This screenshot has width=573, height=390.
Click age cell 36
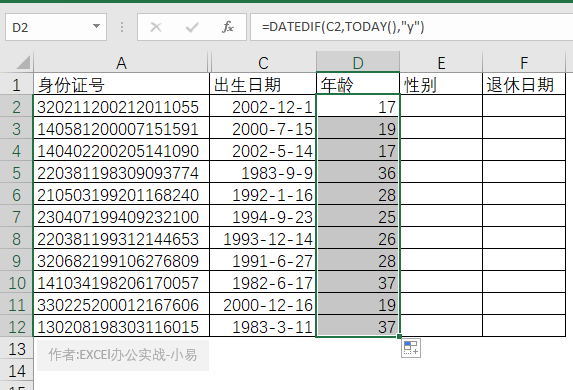tap(358, 172)
